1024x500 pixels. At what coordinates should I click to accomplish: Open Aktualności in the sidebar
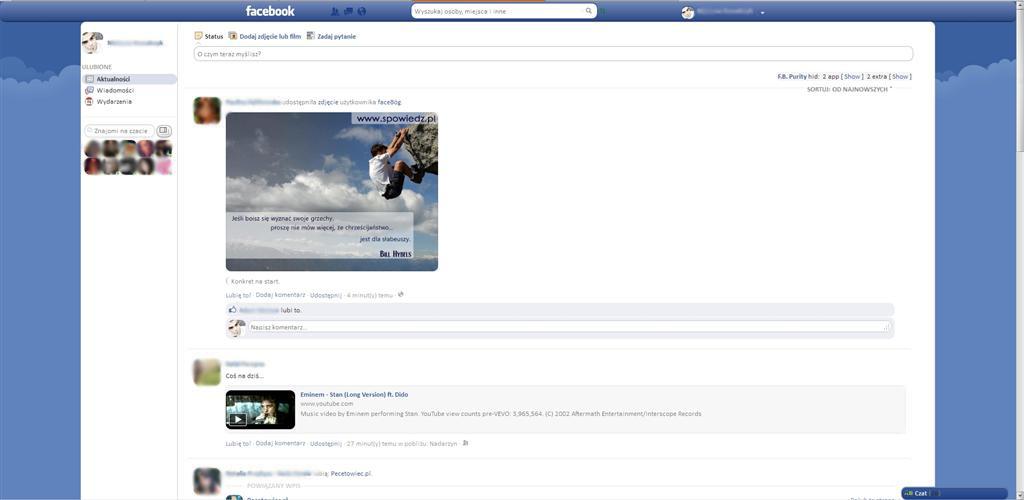tap(129, 79)
